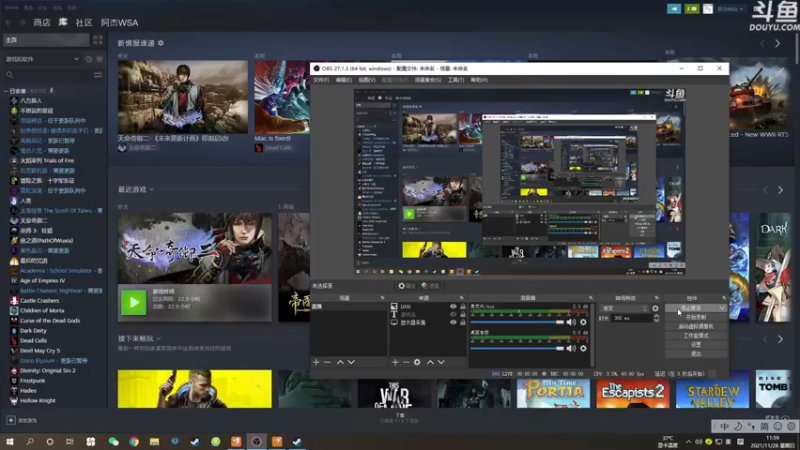This screenshot has height=450, width=800.
Task: Open advanced filter icon beside Steam search
Action: (x=98, y=75)
